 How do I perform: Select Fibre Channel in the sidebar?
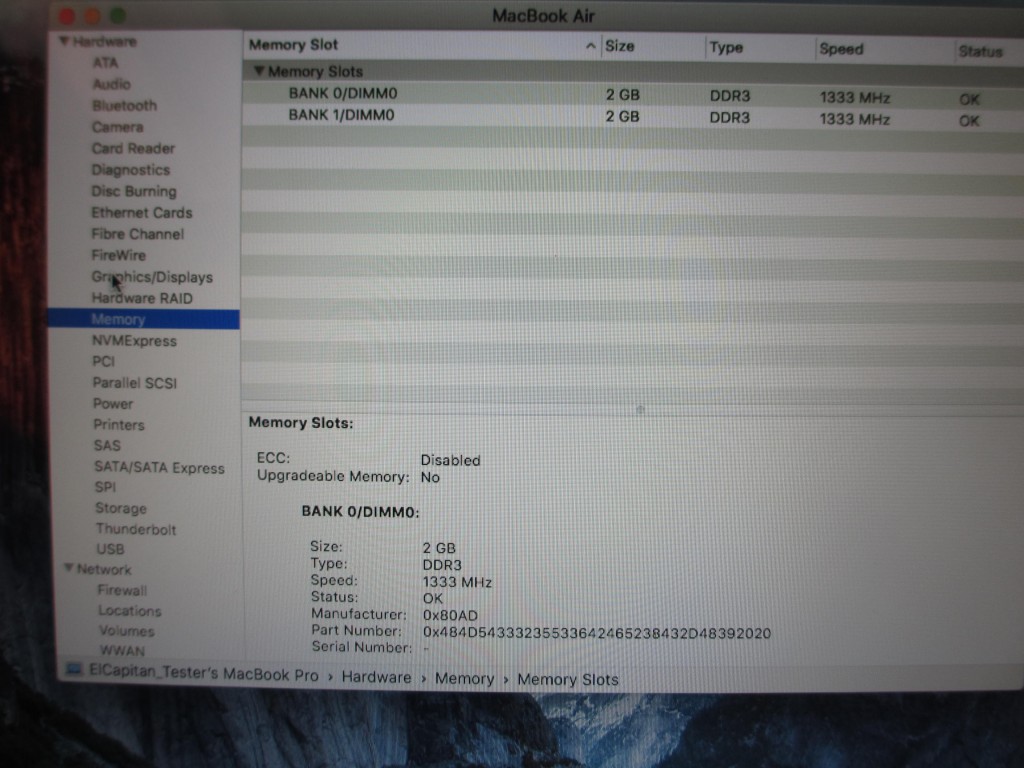[138, 234]
